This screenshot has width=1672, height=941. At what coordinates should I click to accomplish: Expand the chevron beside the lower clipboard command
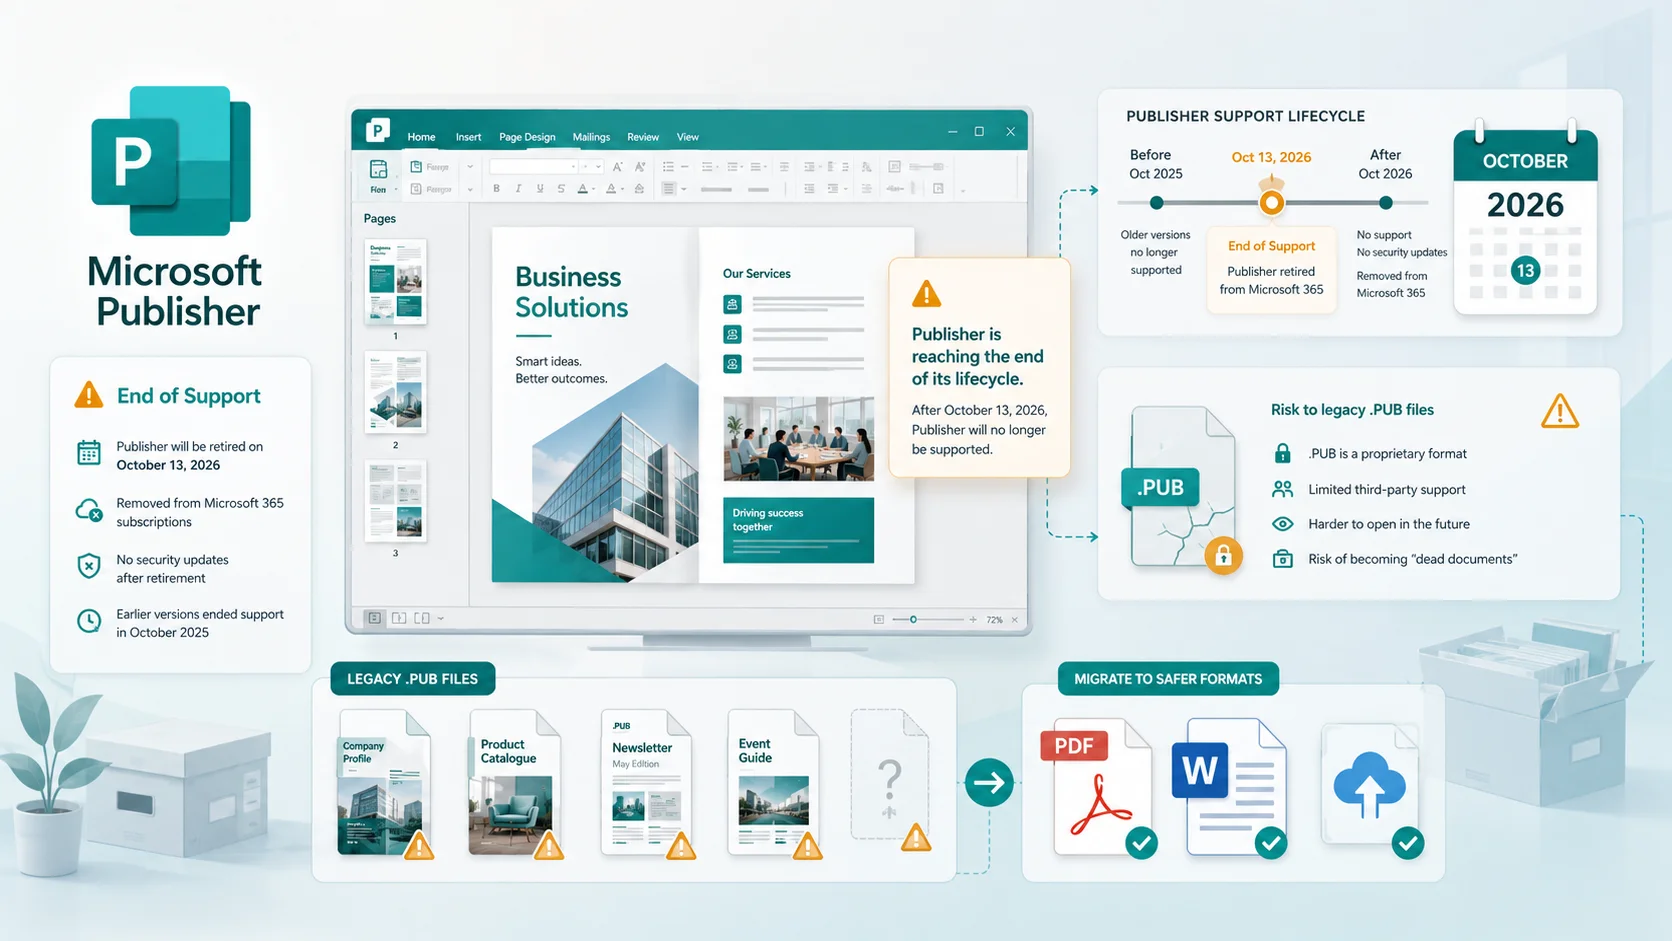tap(470, 189)
